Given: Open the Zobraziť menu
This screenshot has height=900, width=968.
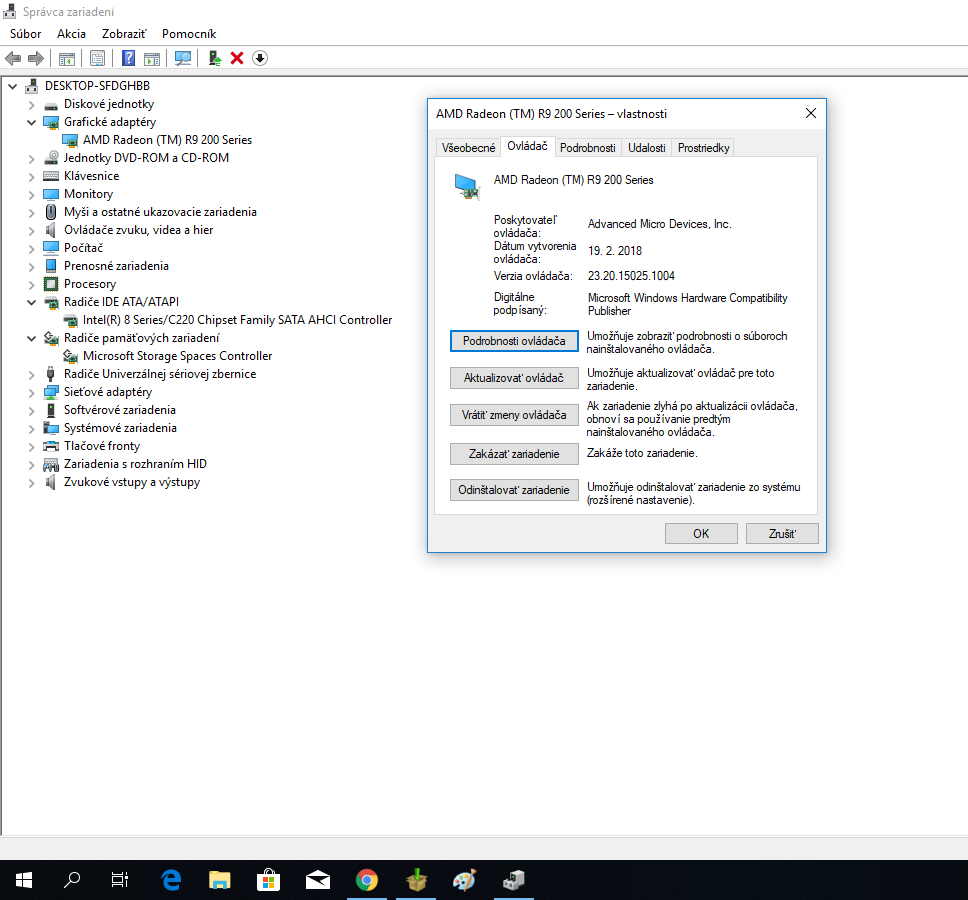Looking at the screenshot, I should [124, 34].
